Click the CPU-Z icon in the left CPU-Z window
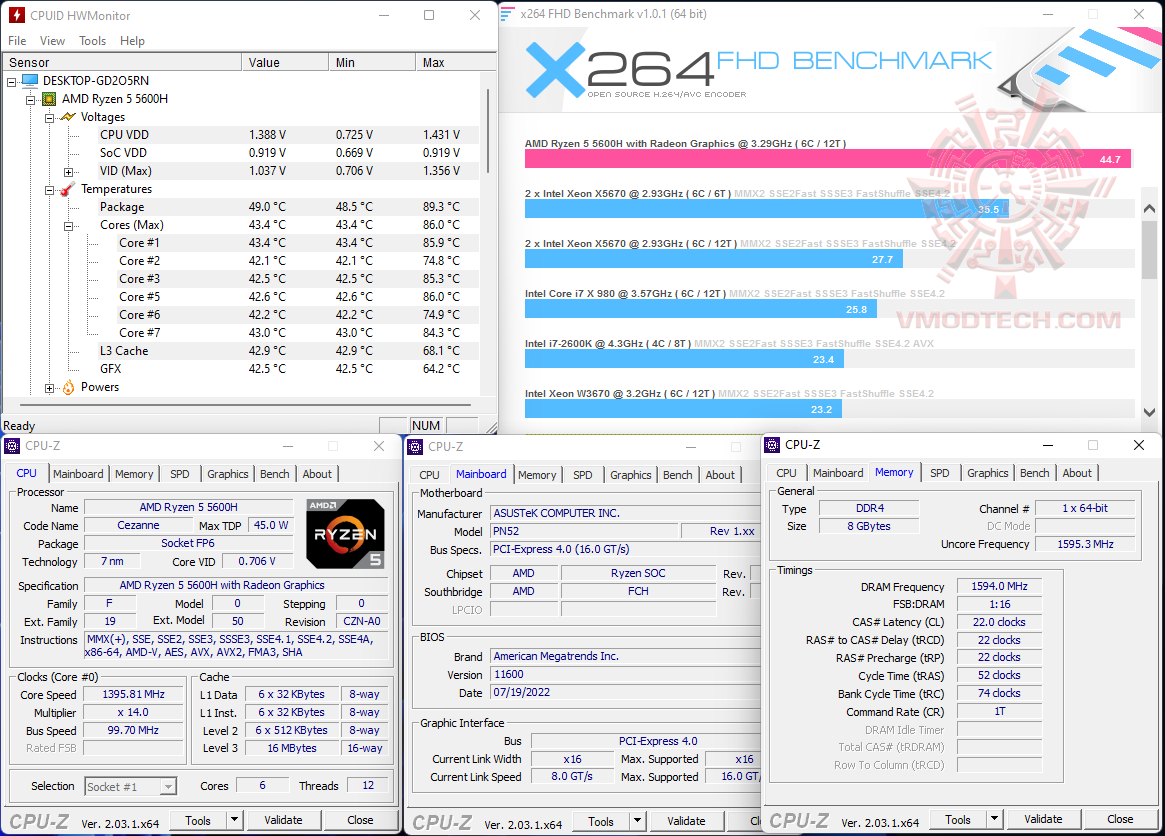Viewport: 1165px width, 836px height. point(12,446)
